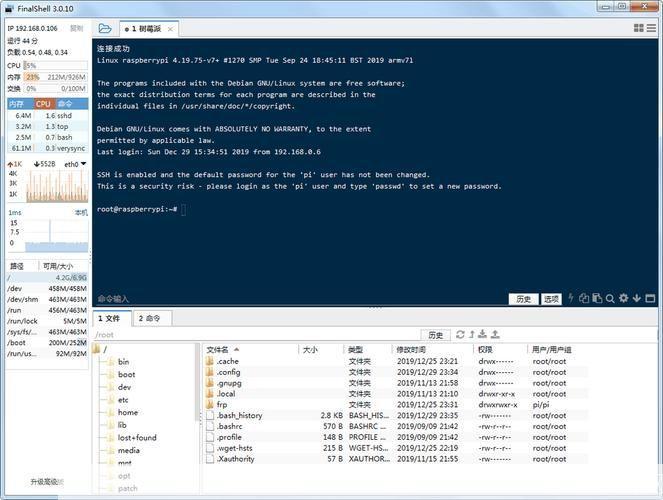663x500 pixels.
Task: Select the dev folder in tree
Action: coord(119,387)
